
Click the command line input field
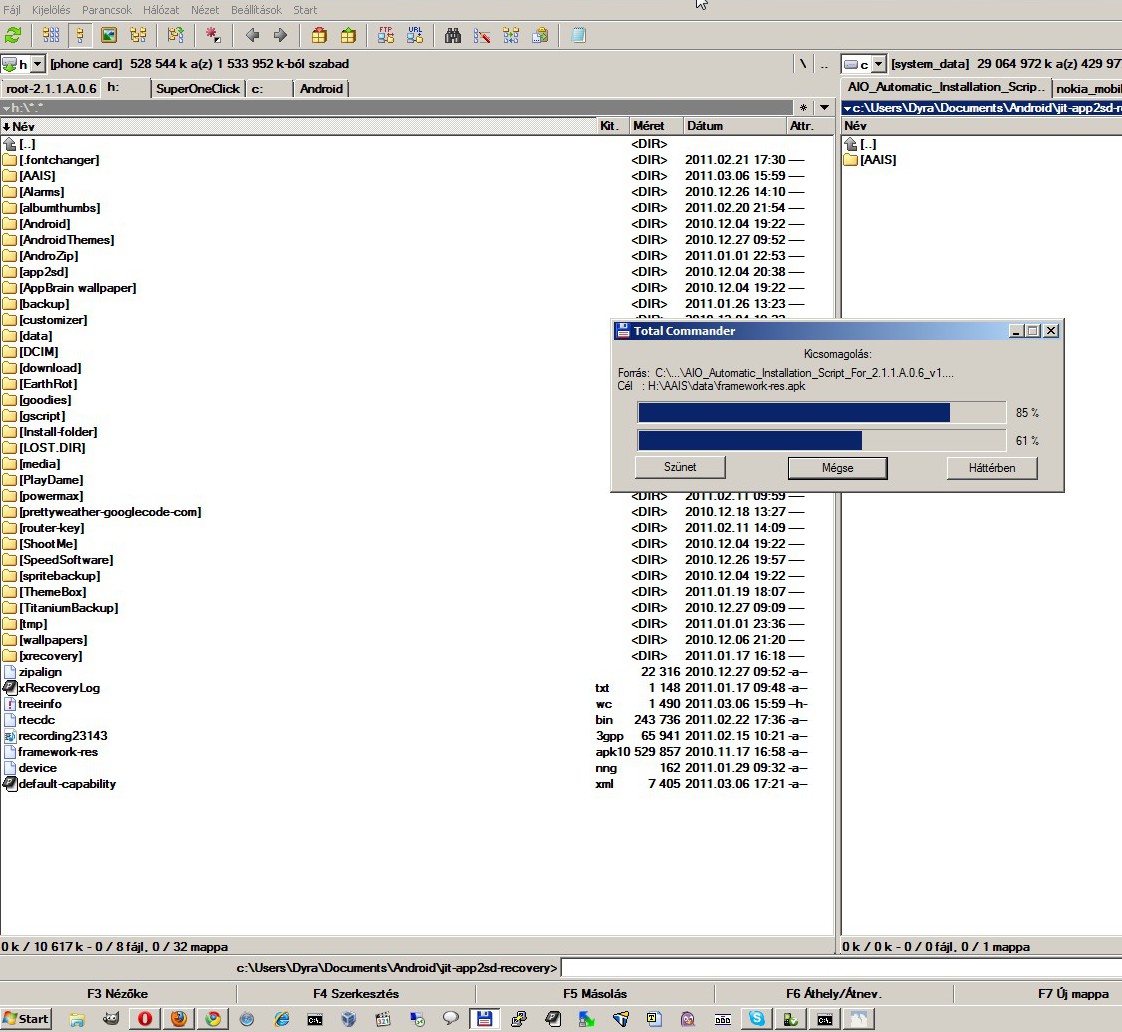coord(841,968)
